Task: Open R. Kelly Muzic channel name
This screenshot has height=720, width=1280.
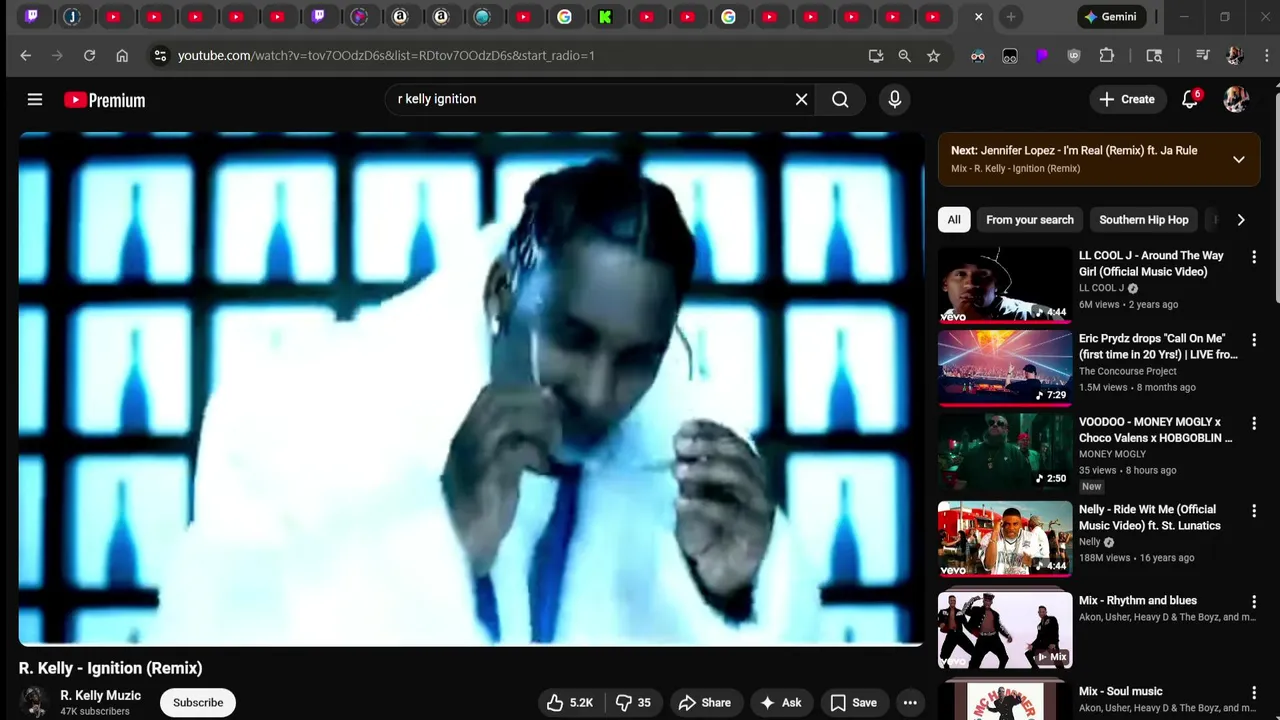Action: (x=100, y=695)
